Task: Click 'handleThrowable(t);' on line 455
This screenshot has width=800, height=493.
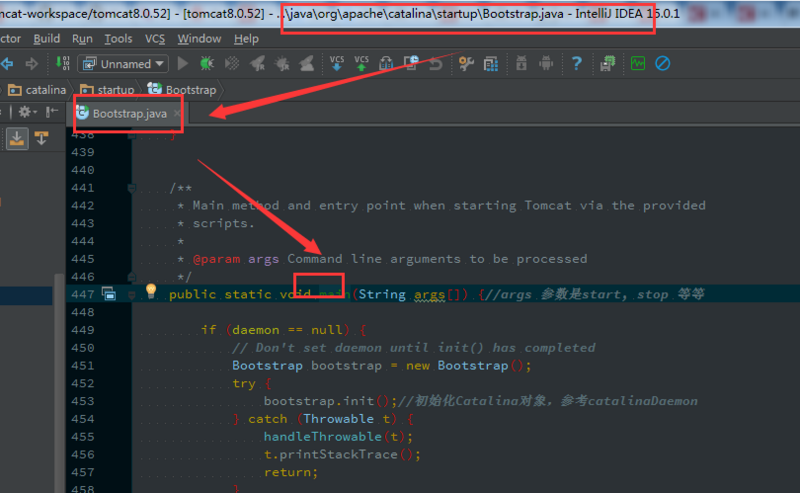Action: pos(338,437)
